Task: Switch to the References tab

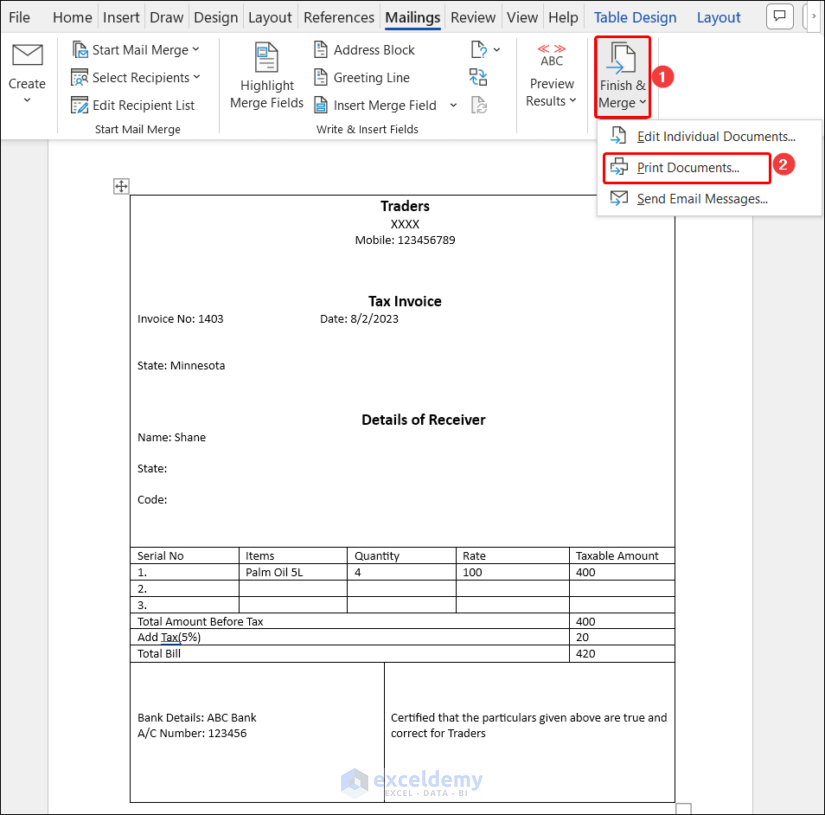Action: coord(339,17)
